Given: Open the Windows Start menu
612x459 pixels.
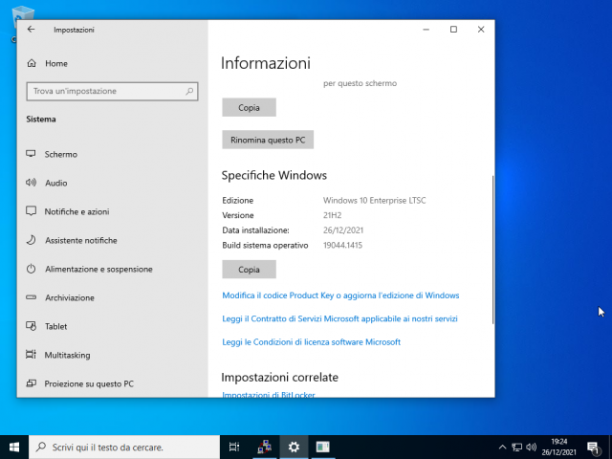Looking at the screenshot, I should [x=14, y=447].
